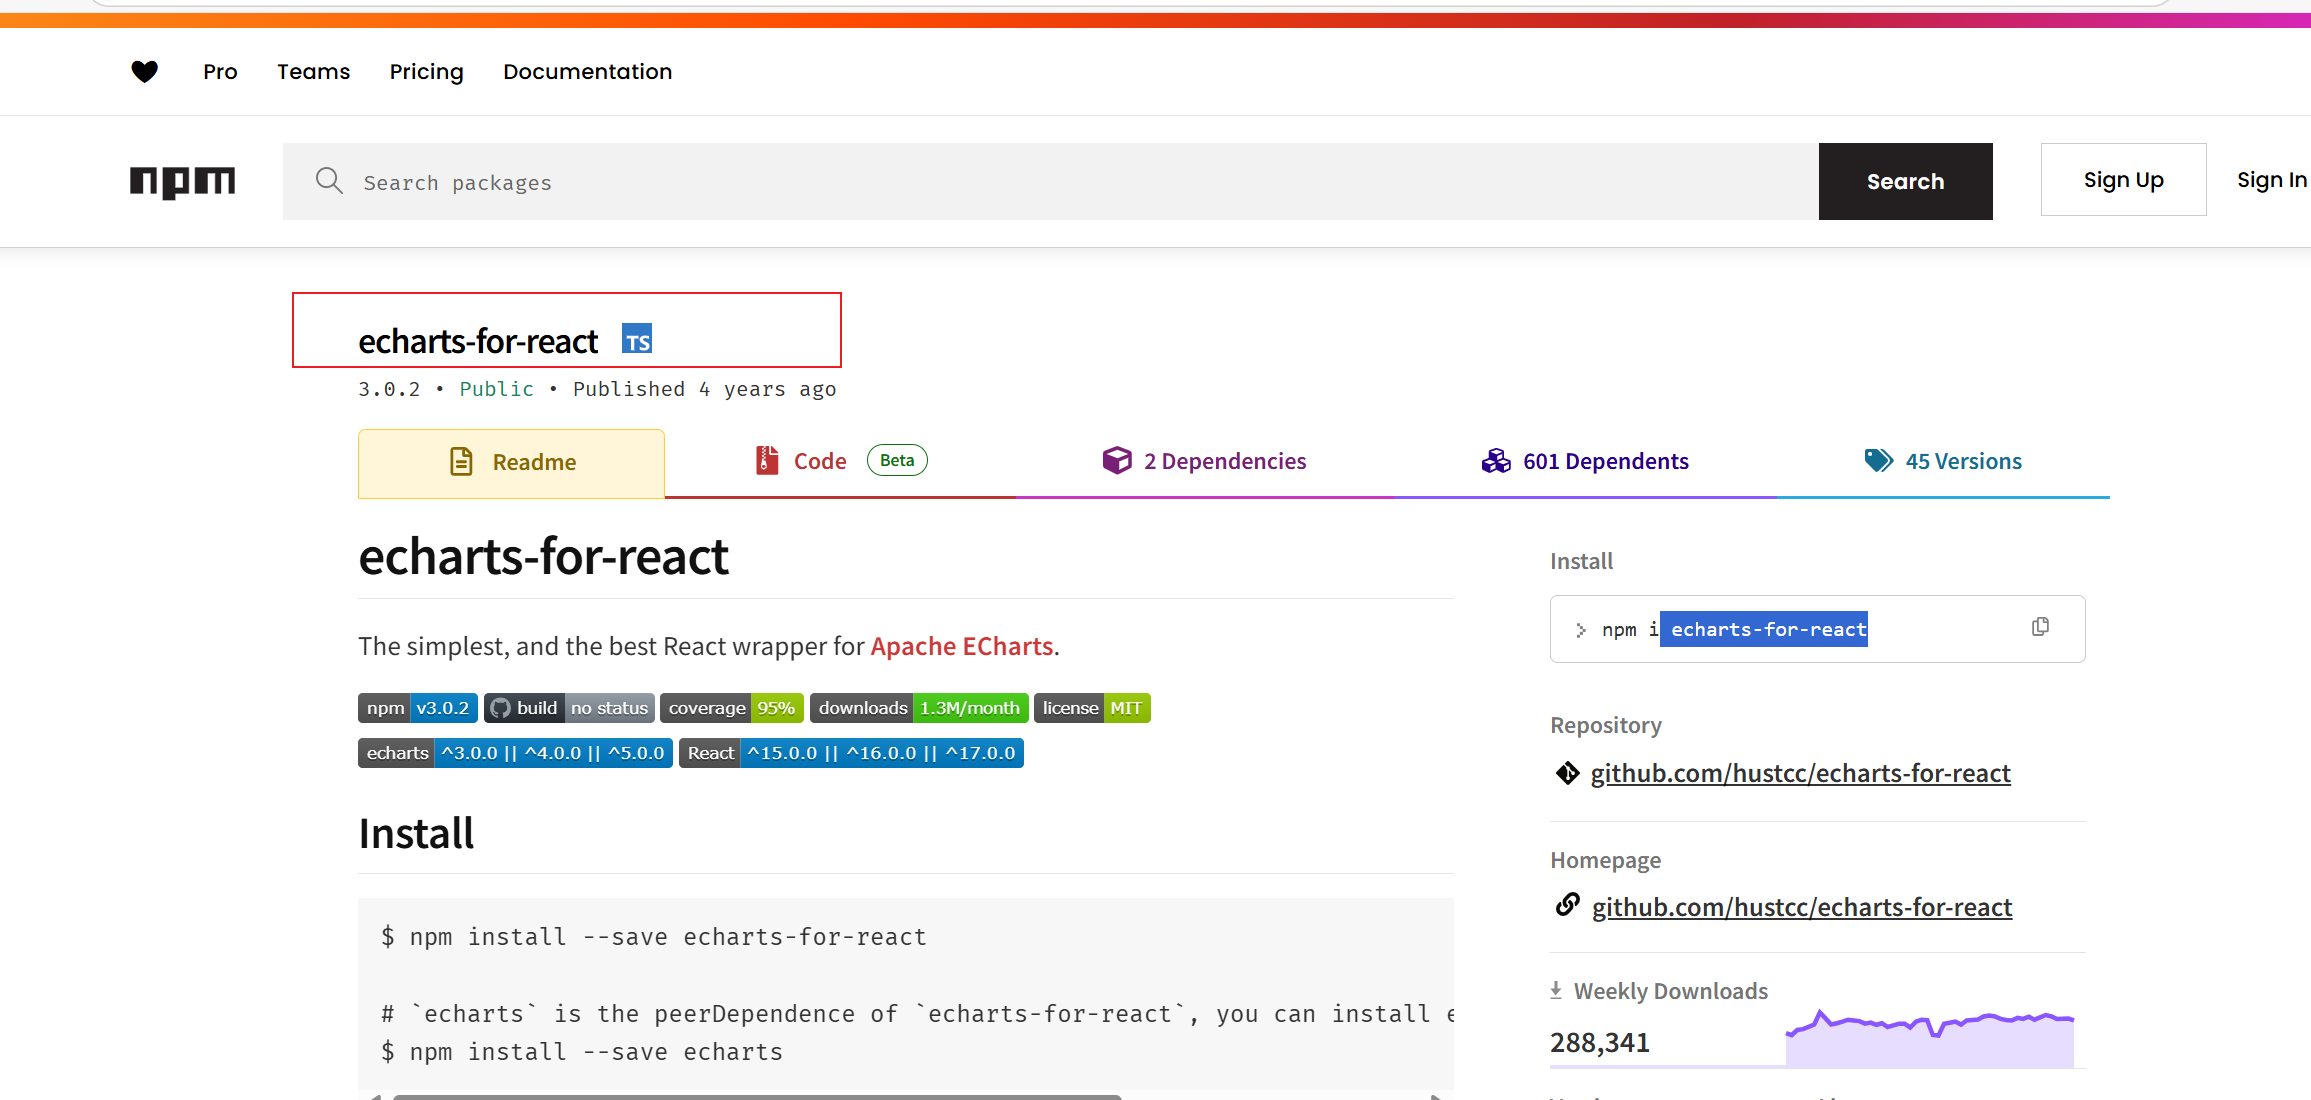The height and width of the screenshot is (1100, 2311).
Task: Open Teams in top navigation
Action: [313, 72]
